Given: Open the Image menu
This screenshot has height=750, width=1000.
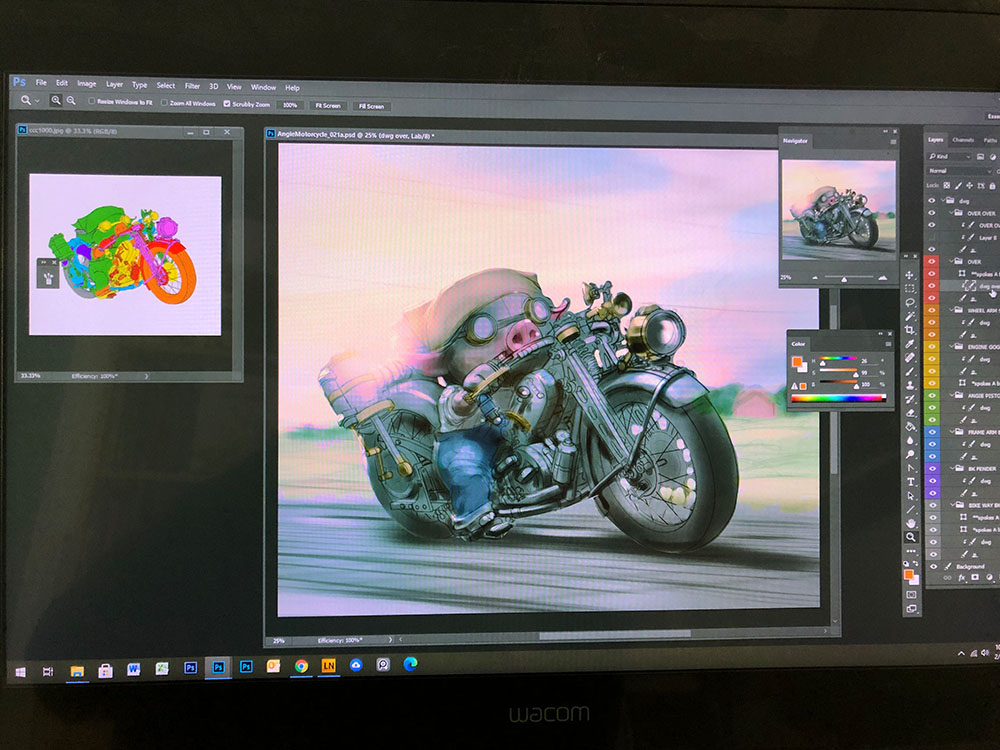Looking at the screenshot, I should pyautogui.click(x=87, y=84).
